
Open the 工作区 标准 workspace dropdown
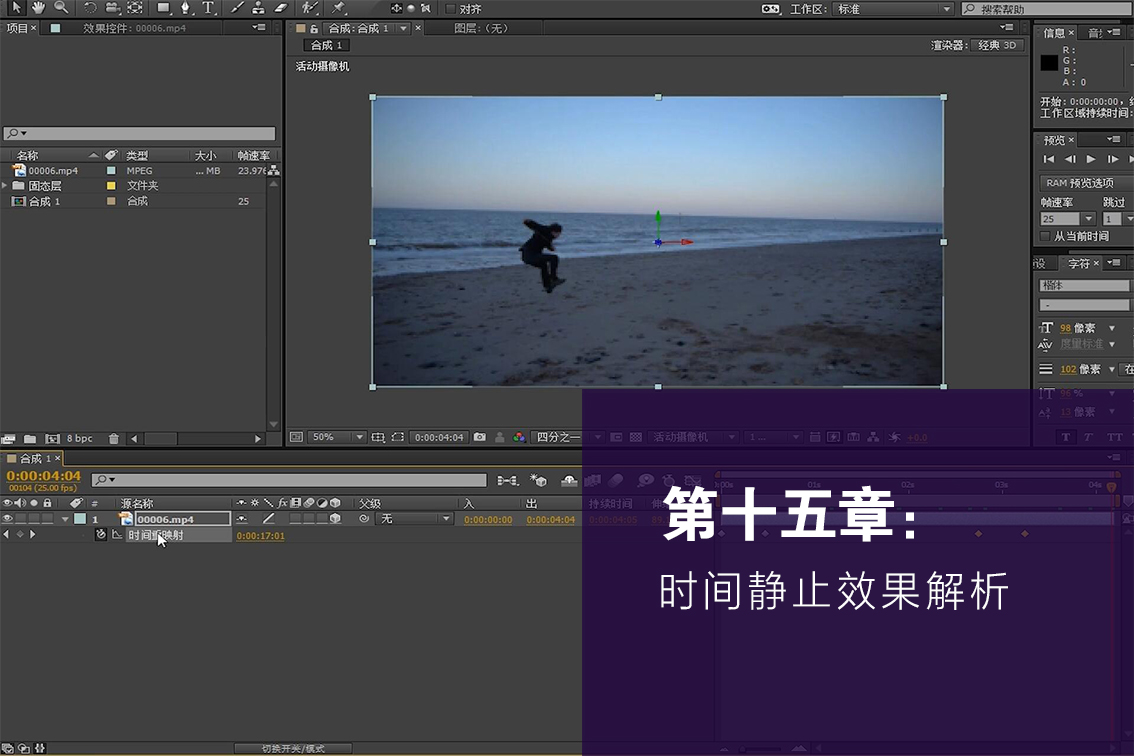pyautogui.click(x=893, y=9)
